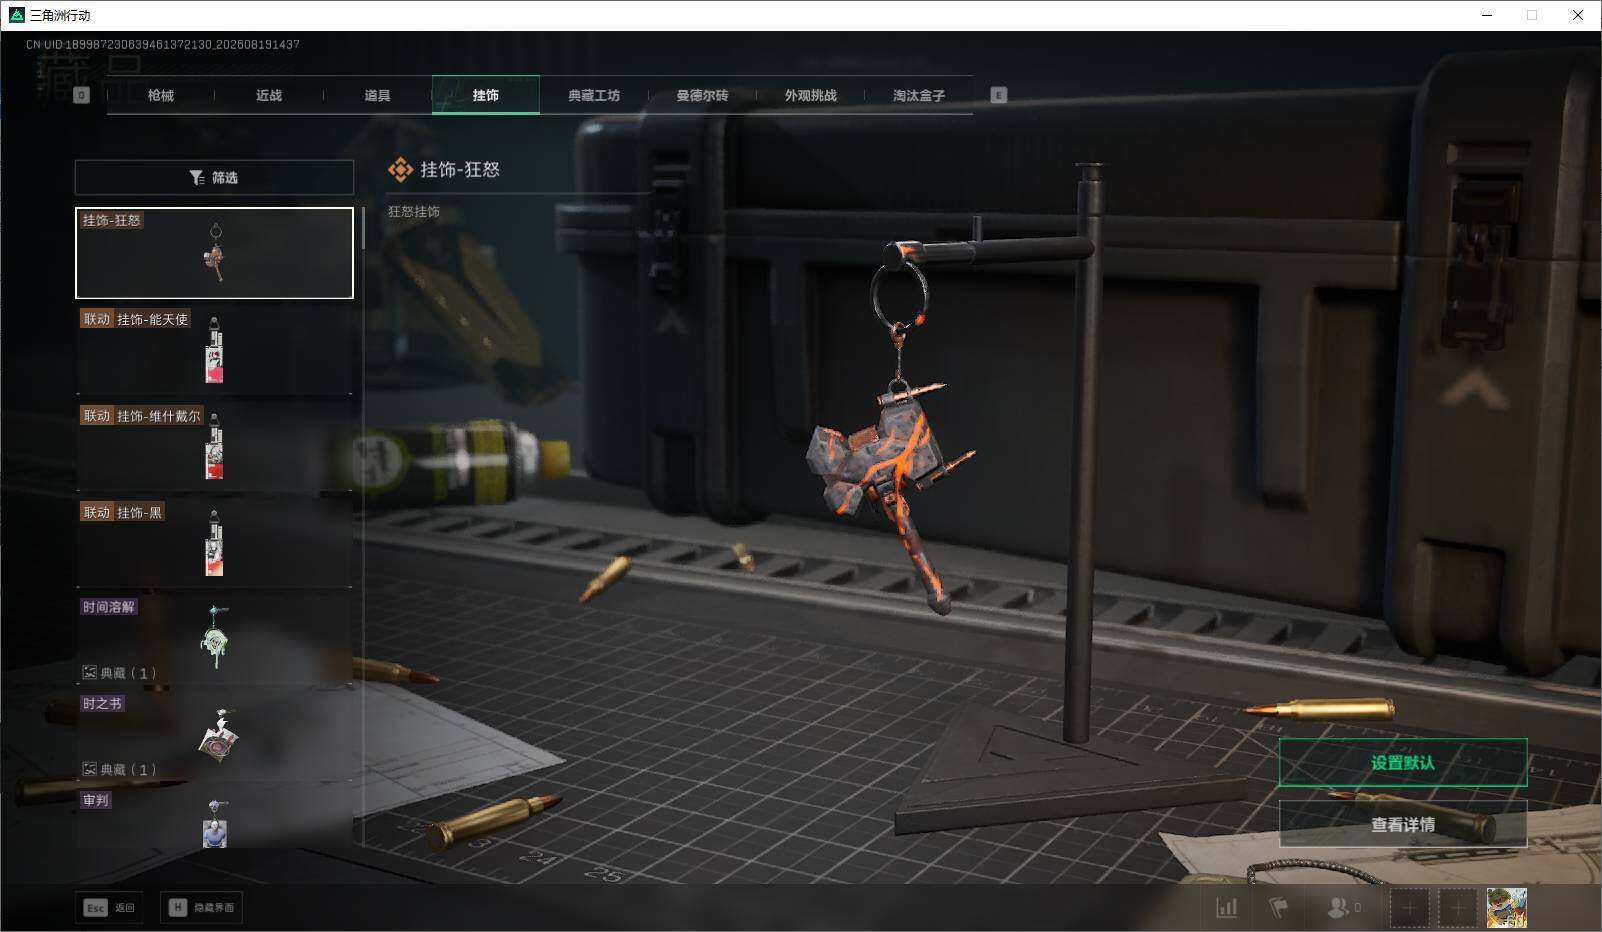Maximize the 三角洲行动 window
The width and height of the screenshot is (1602, 932).
1532,15
